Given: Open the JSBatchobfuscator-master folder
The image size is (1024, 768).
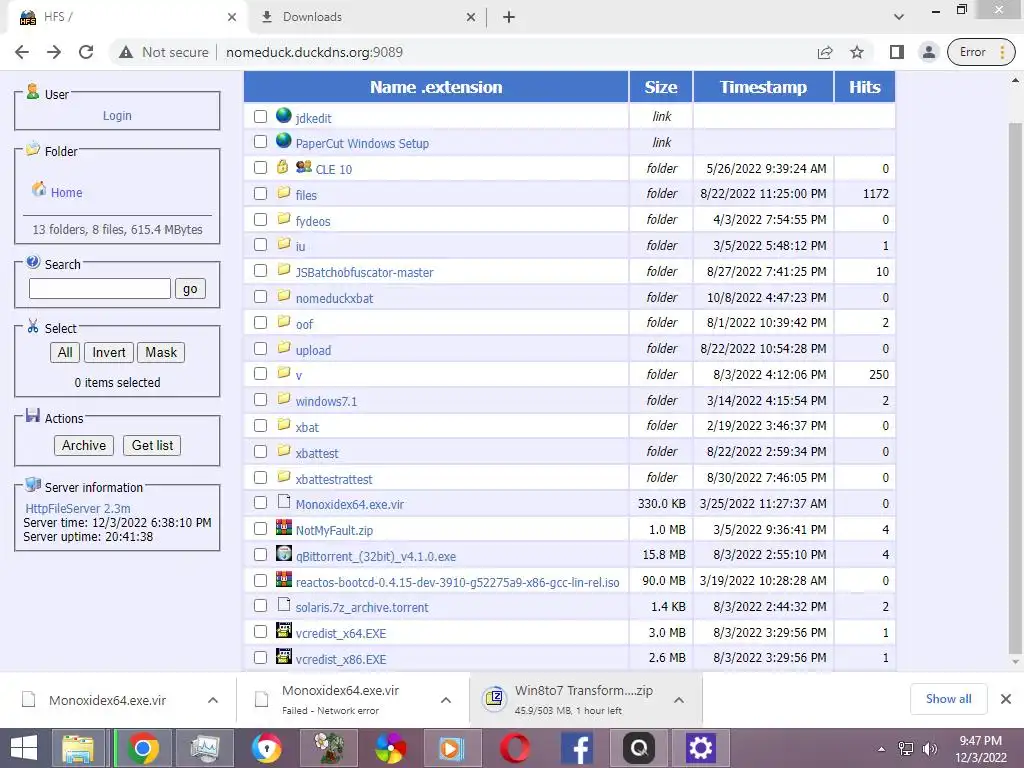Looking at the screenshot, I should click(364, 272).
